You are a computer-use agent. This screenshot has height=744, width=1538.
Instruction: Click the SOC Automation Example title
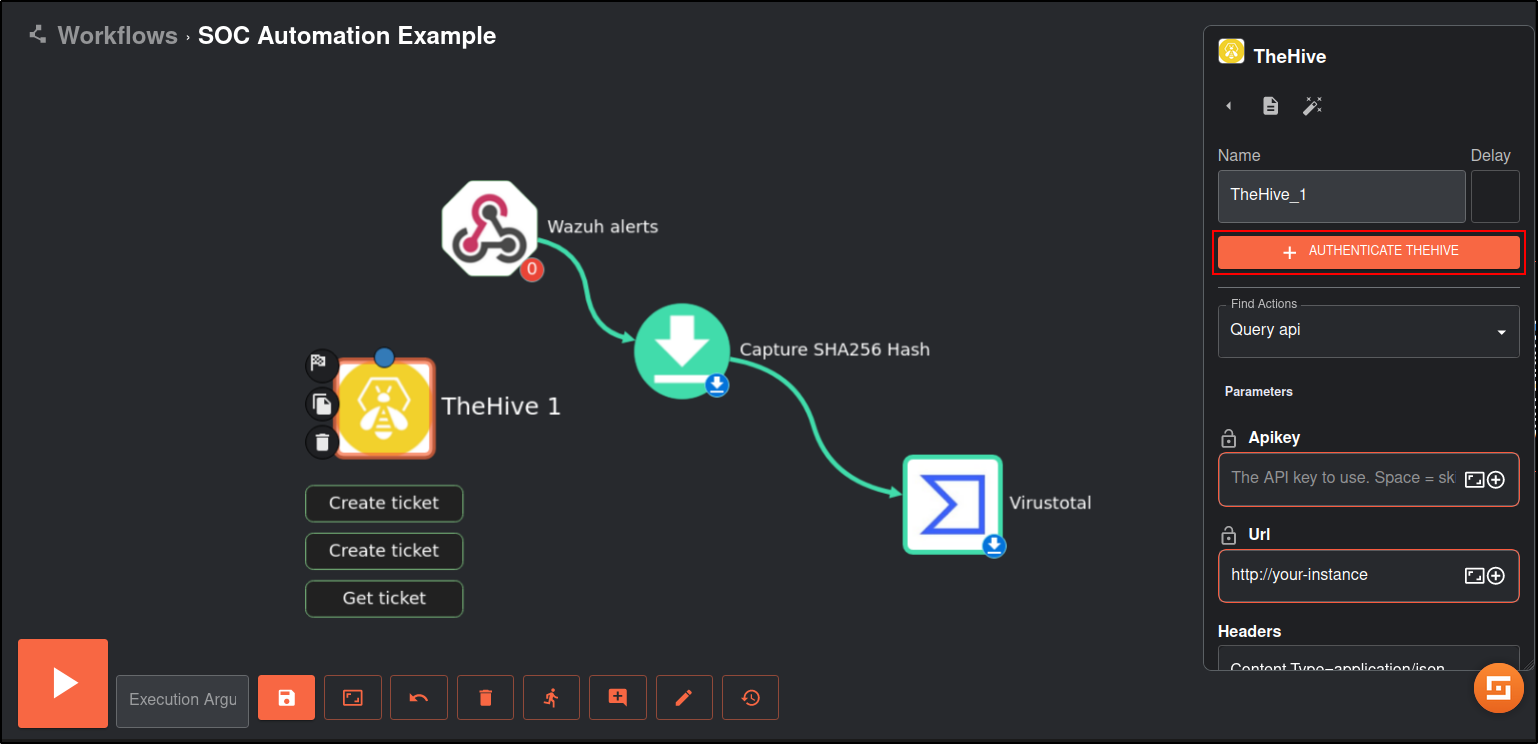point(347,36)
